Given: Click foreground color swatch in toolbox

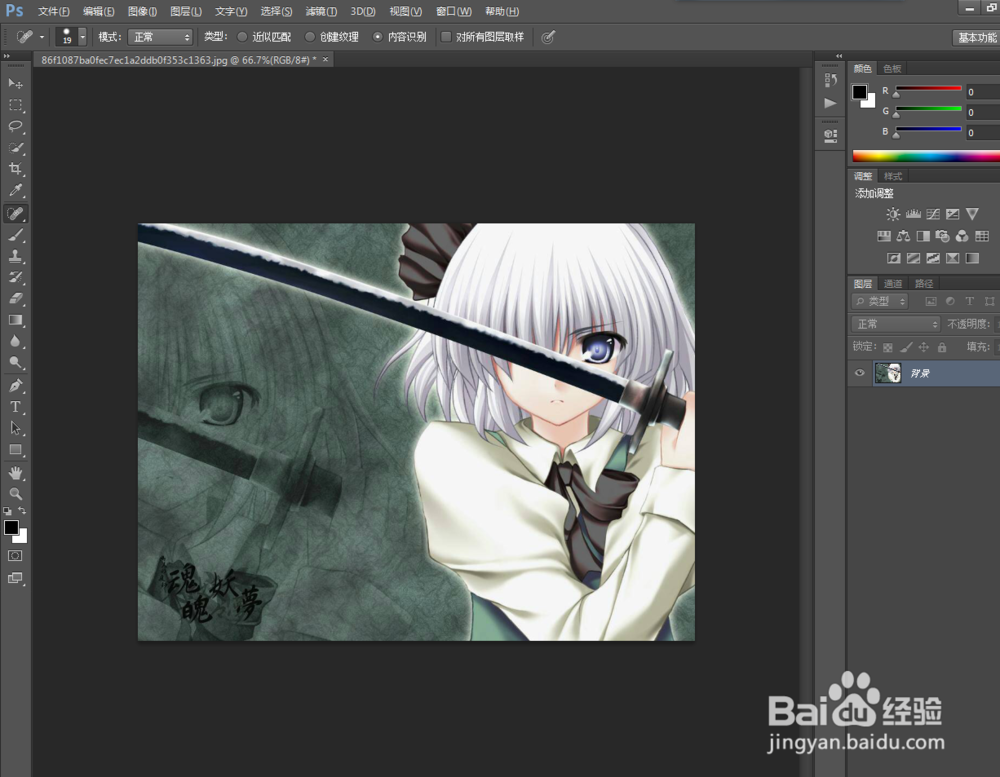Looking at the screenshot, I should coord(11,528).
